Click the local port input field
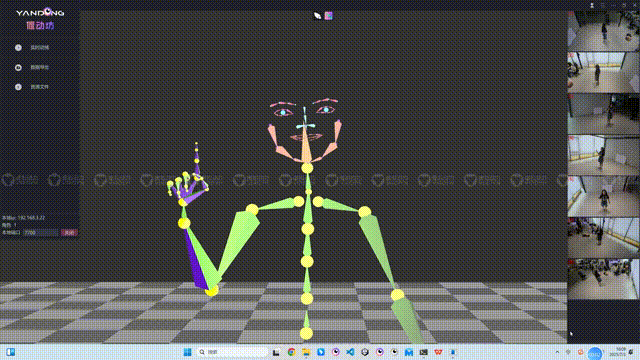 [41, 233]
